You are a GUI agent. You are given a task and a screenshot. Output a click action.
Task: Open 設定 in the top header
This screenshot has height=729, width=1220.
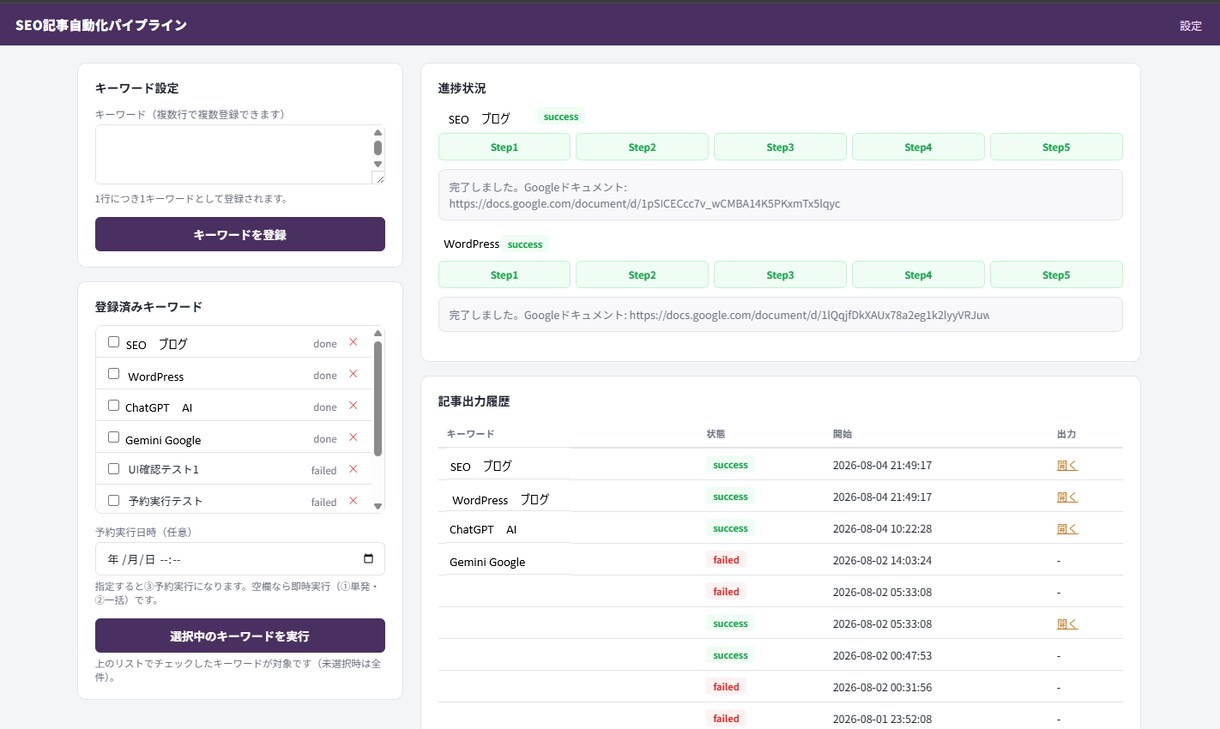coord(1190,26)
